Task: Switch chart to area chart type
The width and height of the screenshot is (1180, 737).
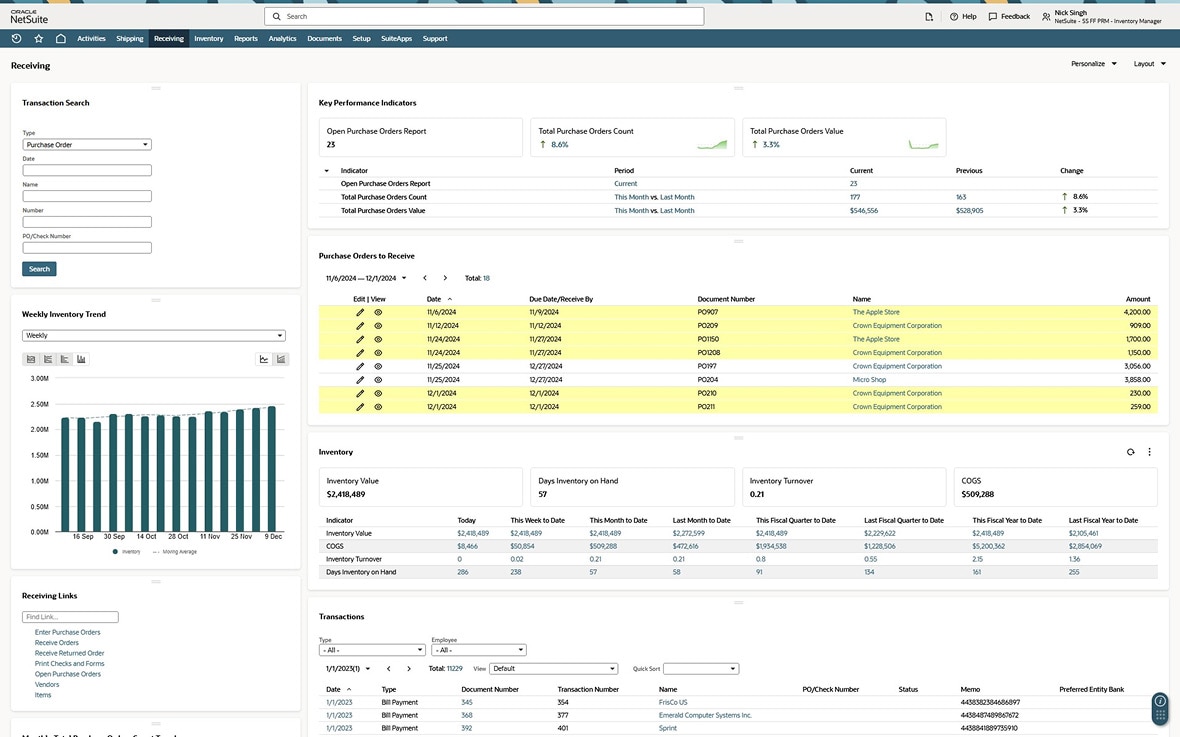Action: tap(31, 359)
